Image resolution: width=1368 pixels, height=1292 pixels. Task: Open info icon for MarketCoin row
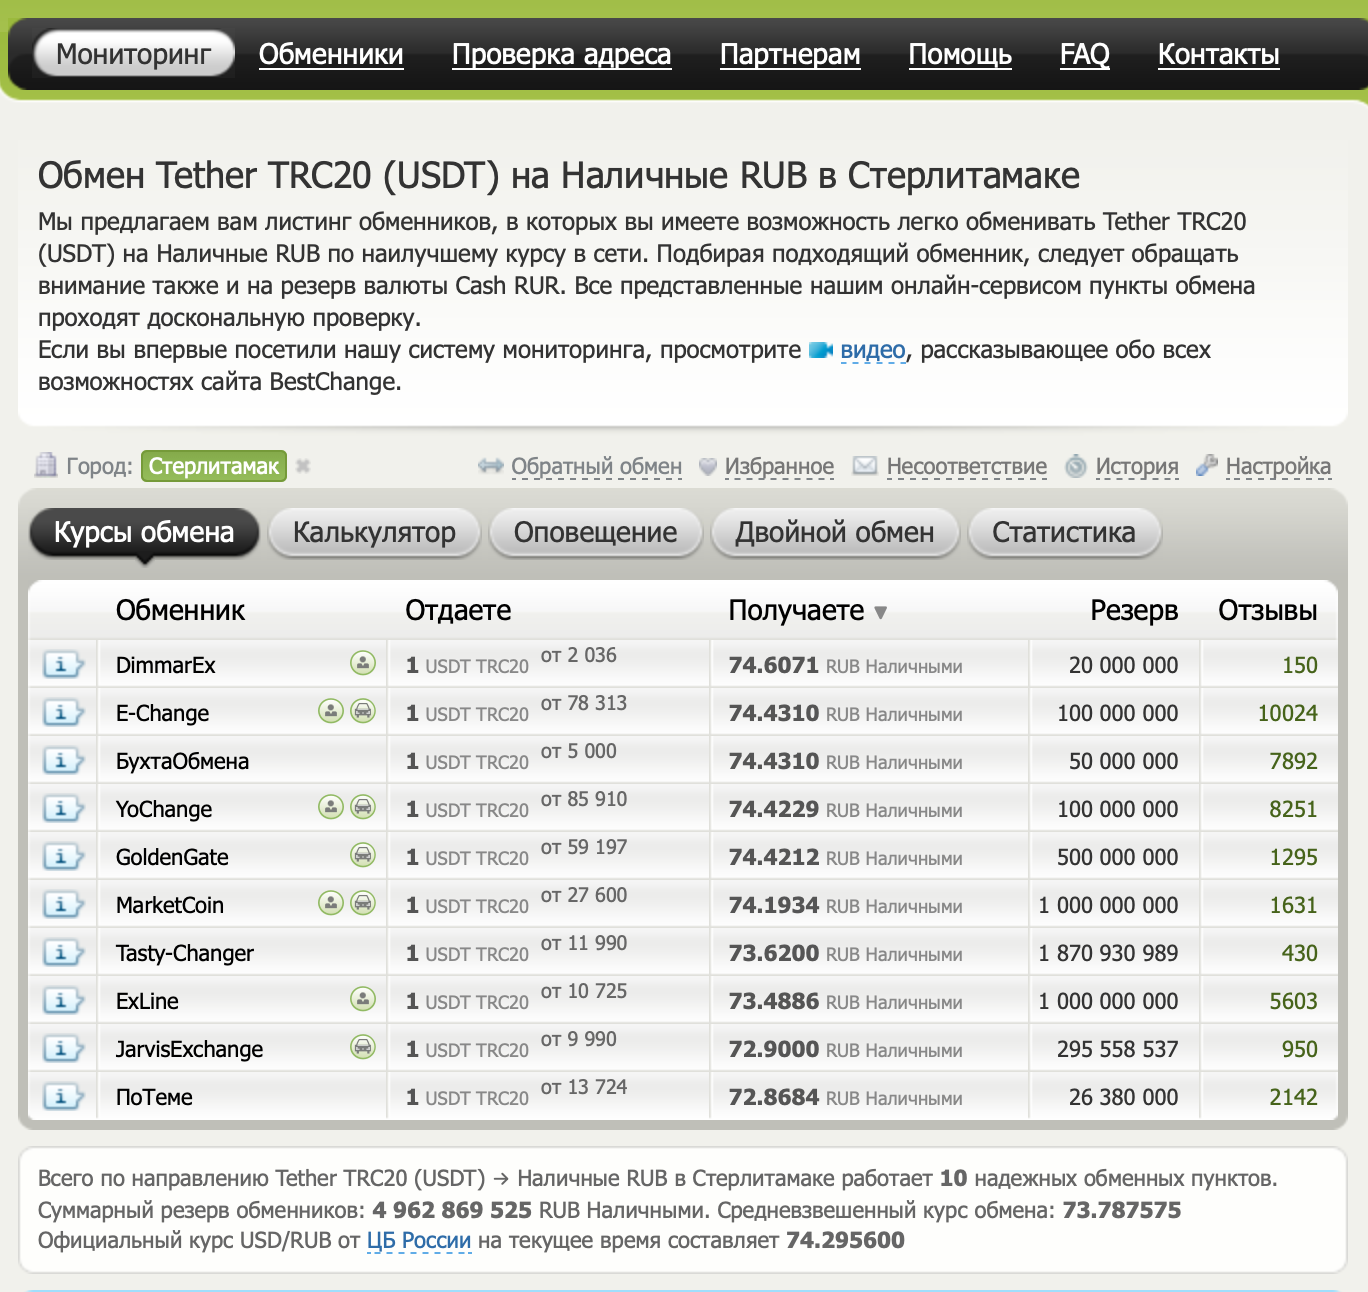tap(62, 904)
